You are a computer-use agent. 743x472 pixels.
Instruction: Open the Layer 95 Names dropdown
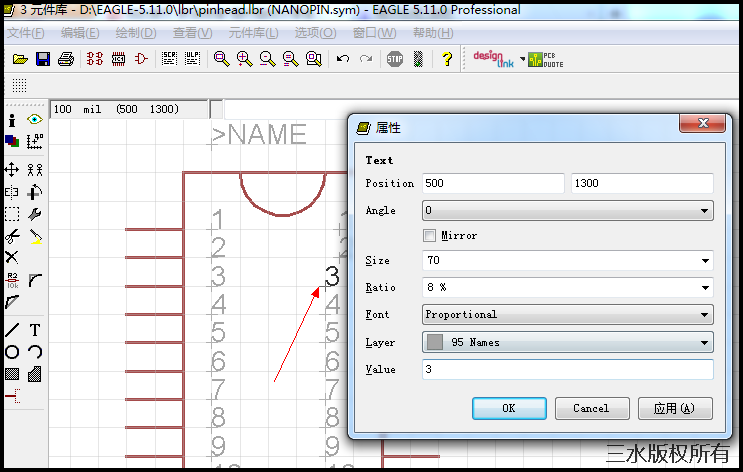pyautogui.click(x=705, y=342)
